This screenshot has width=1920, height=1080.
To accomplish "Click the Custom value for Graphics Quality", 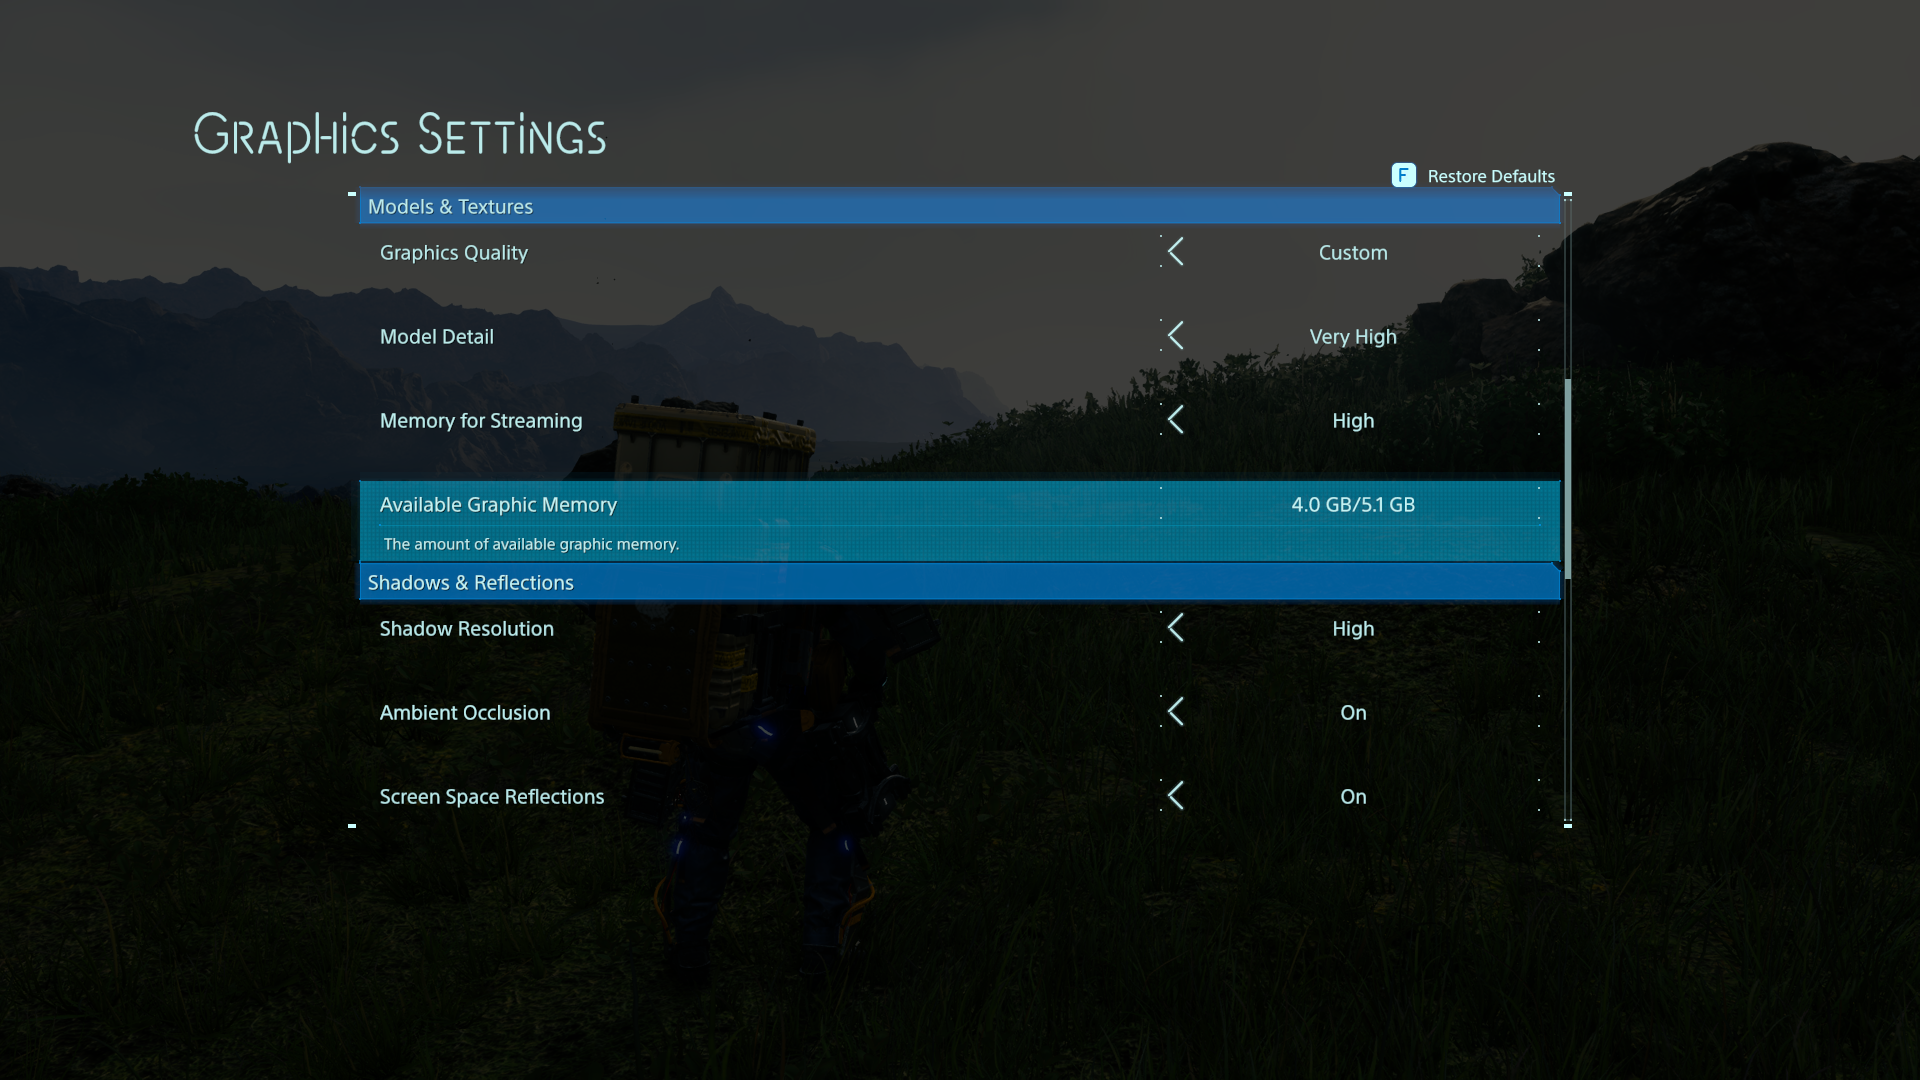I will 1353,253.
